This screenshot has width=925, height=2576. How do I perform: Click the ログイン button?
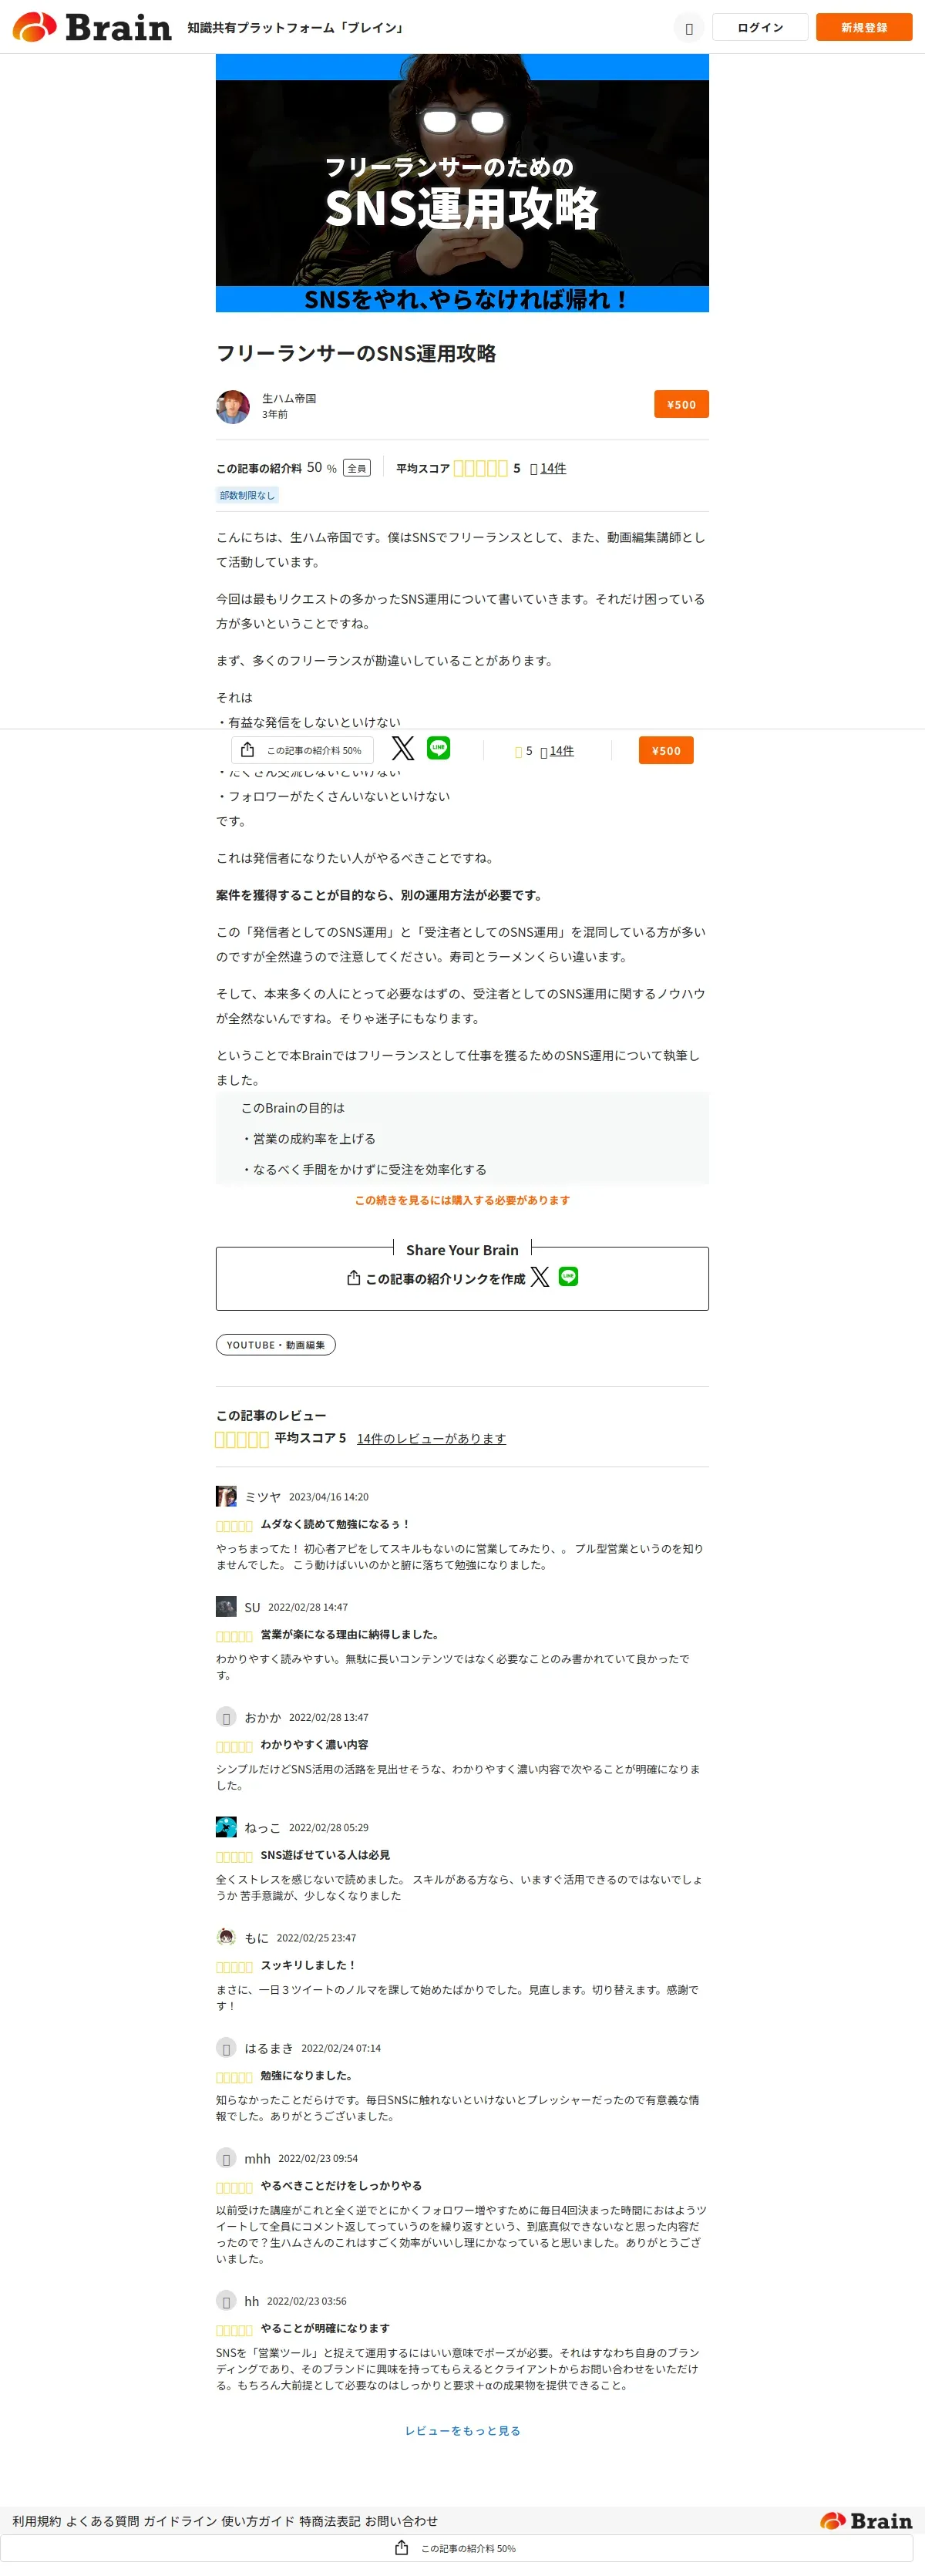(x=760, y=27)
